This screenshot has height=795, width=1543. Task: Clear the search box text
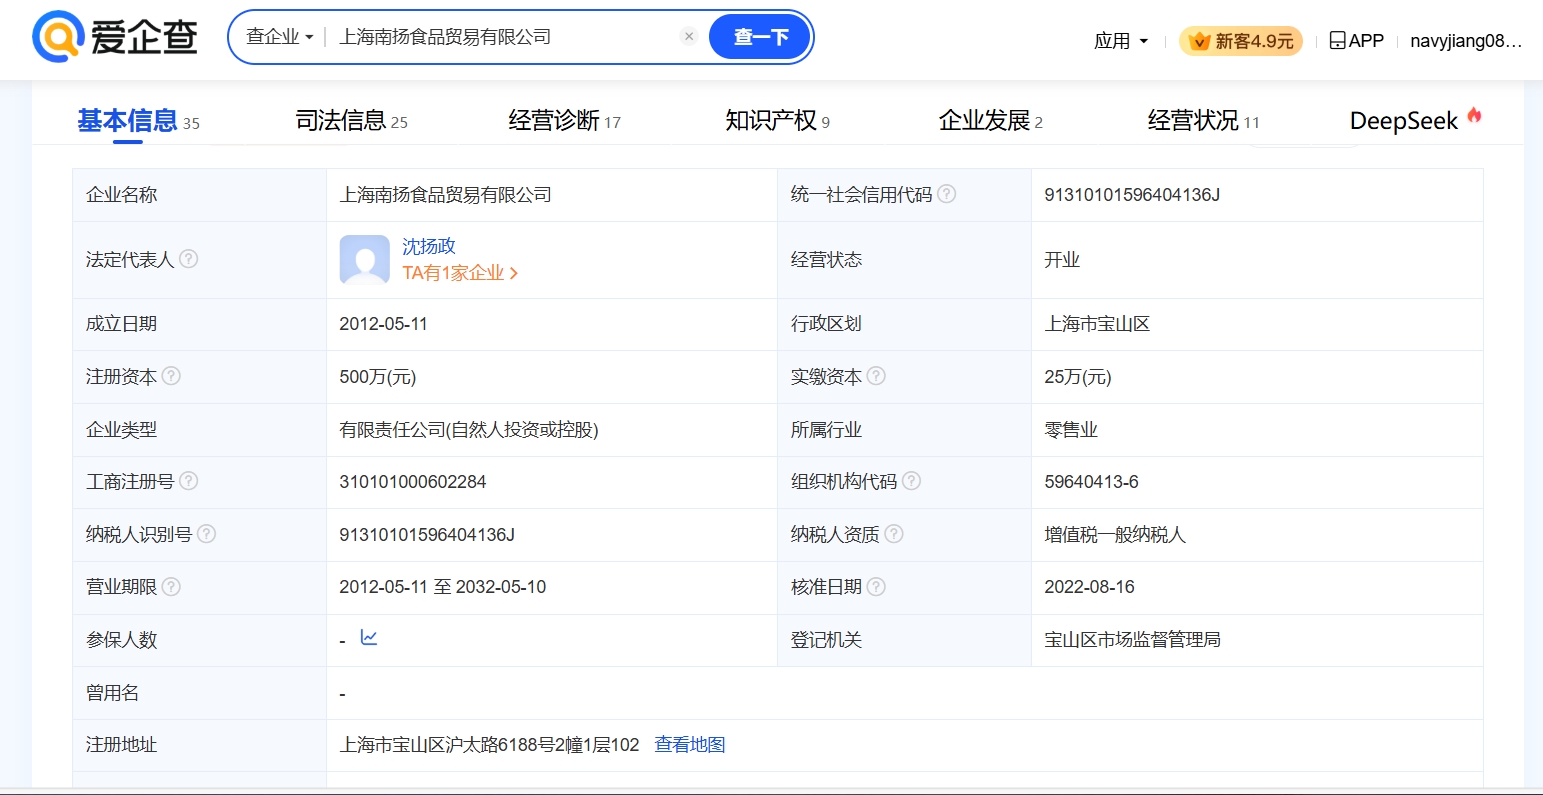coord(689,37)
